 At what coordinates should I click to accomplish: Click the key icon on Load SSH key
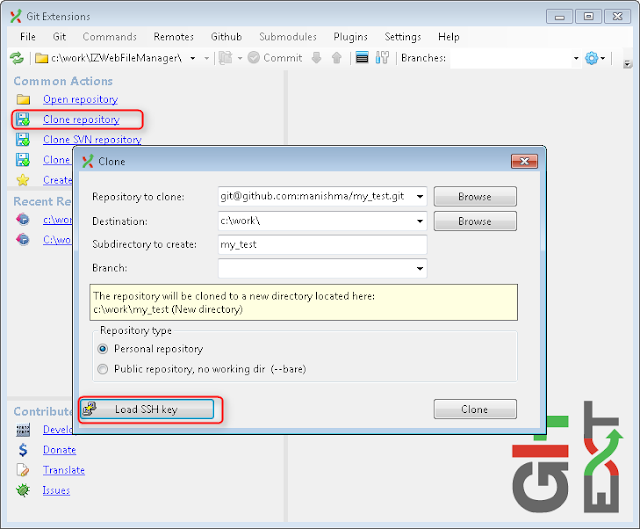pyautogui.click(x=89, y=409)
